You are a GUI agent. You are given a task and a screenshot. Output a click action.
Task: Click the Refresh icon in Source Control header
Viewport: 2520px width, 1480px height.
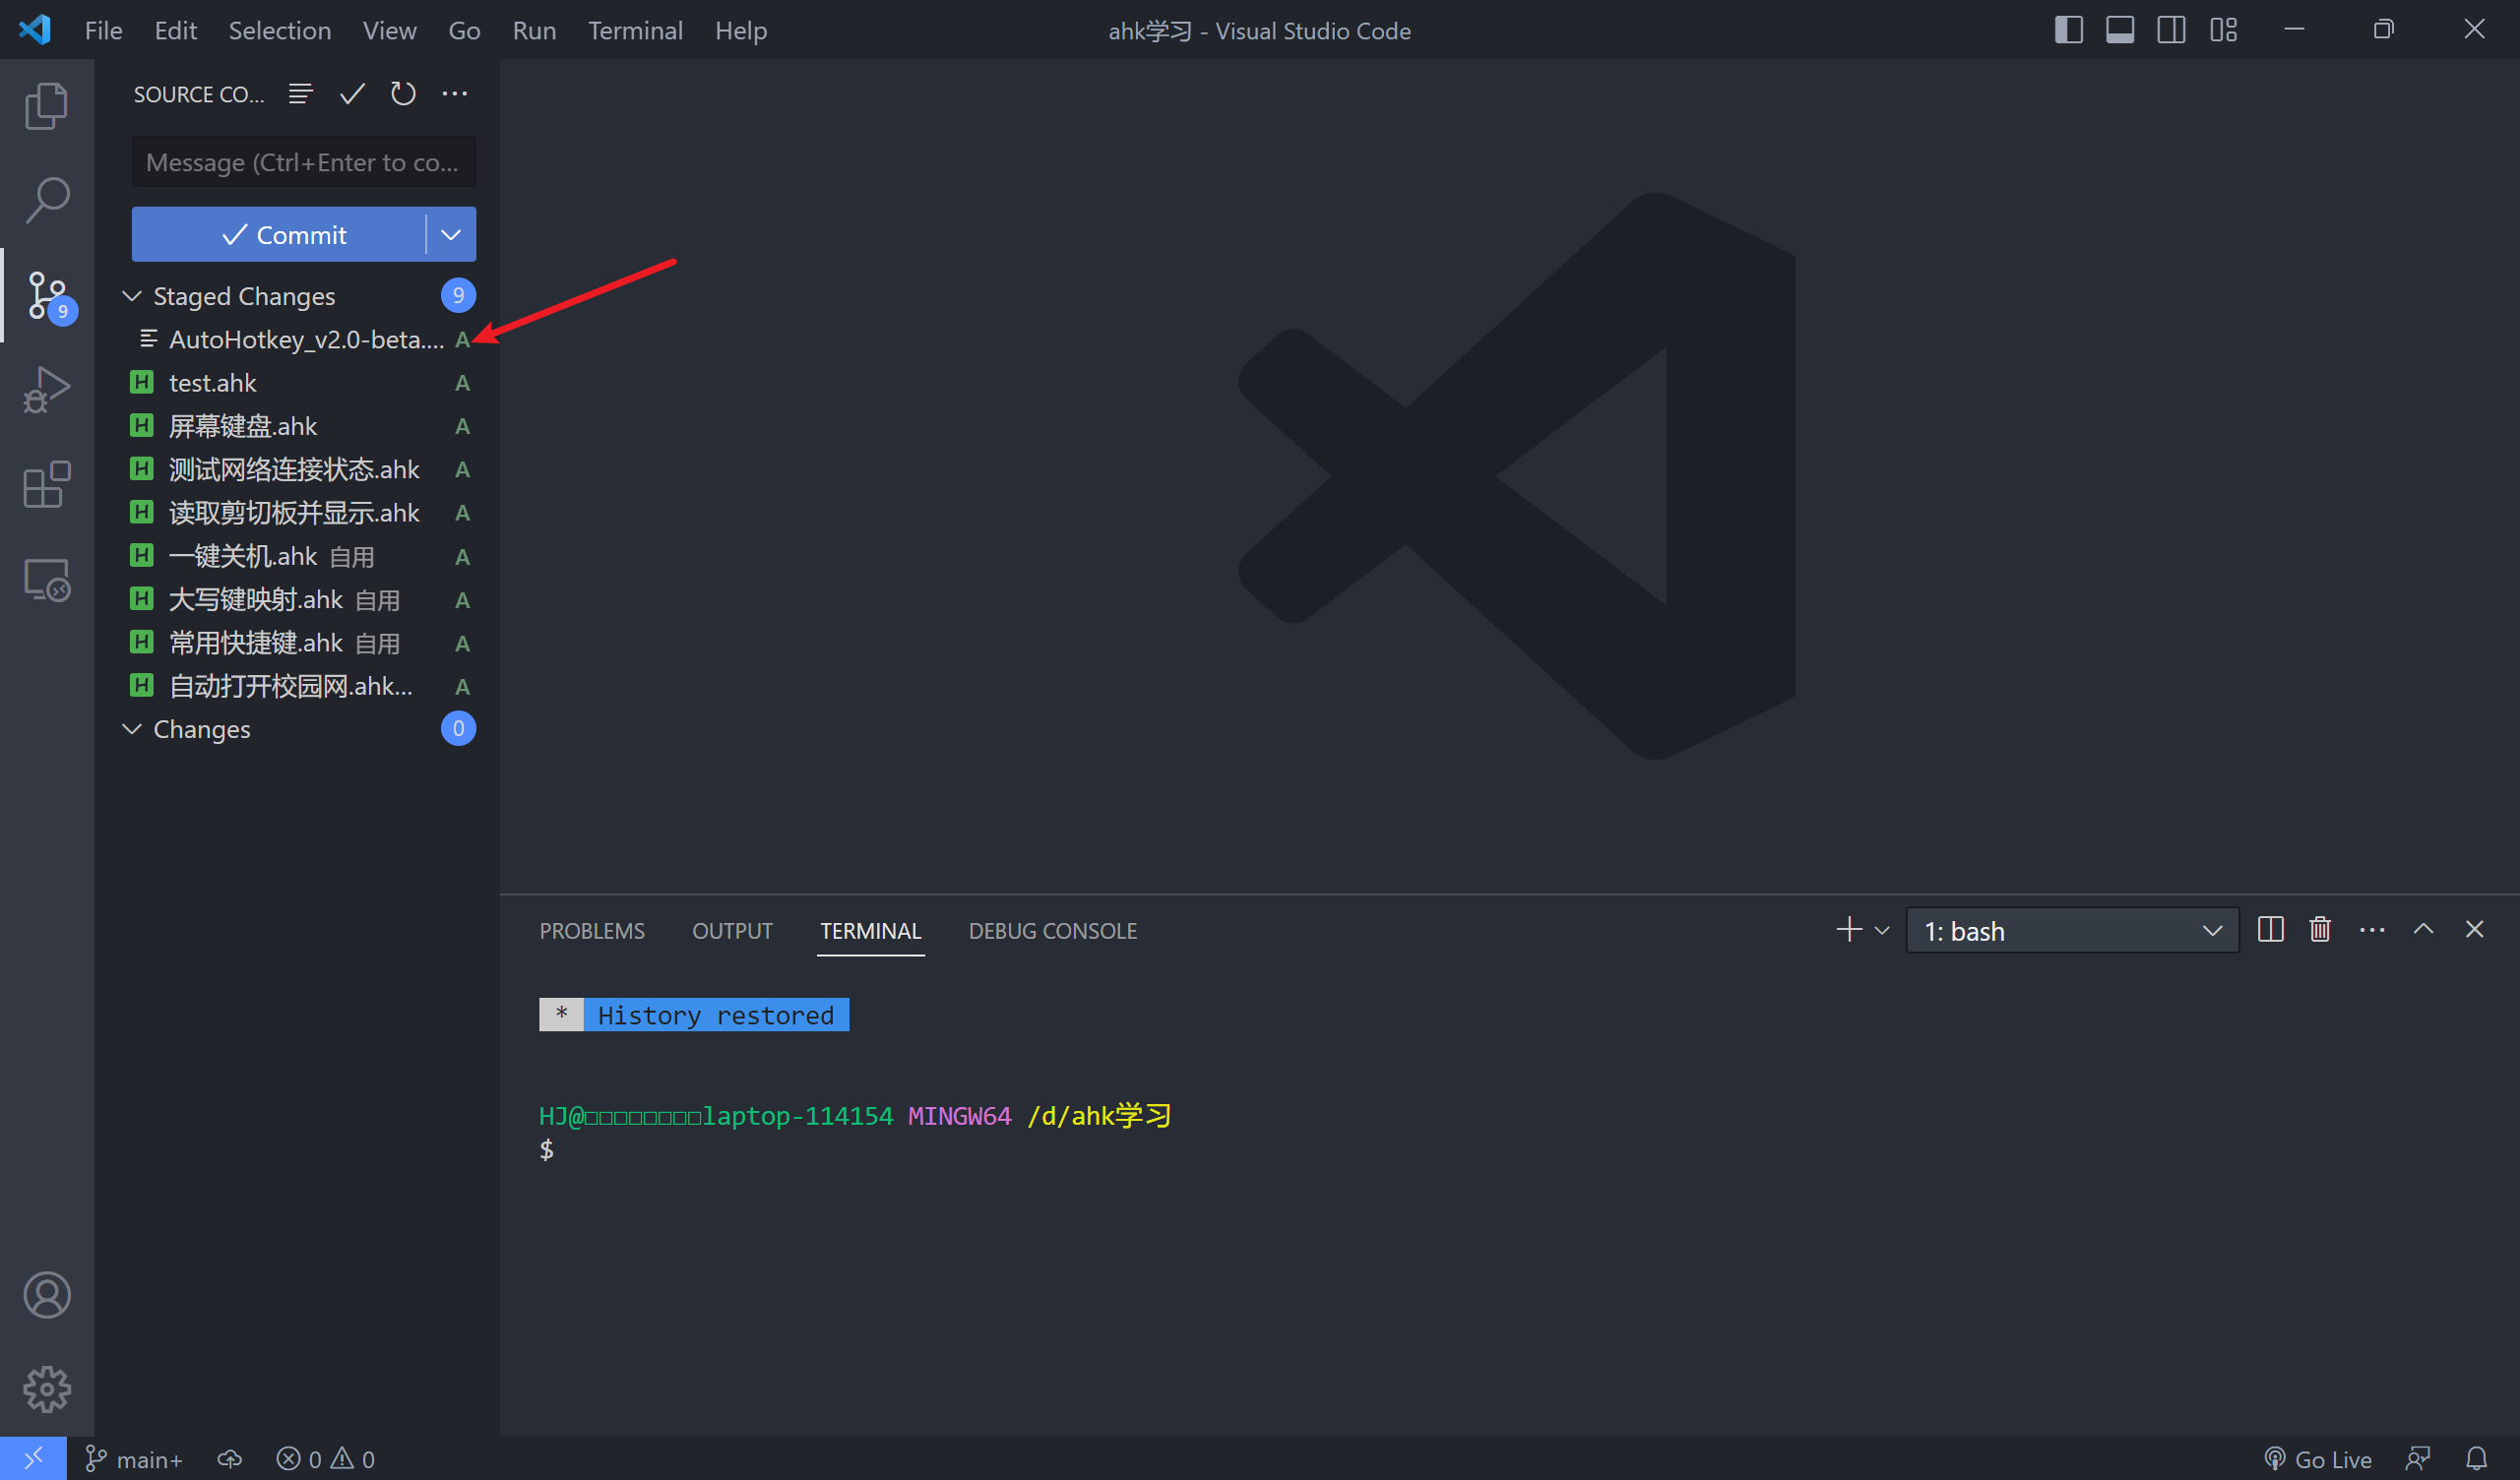[403, 93]
